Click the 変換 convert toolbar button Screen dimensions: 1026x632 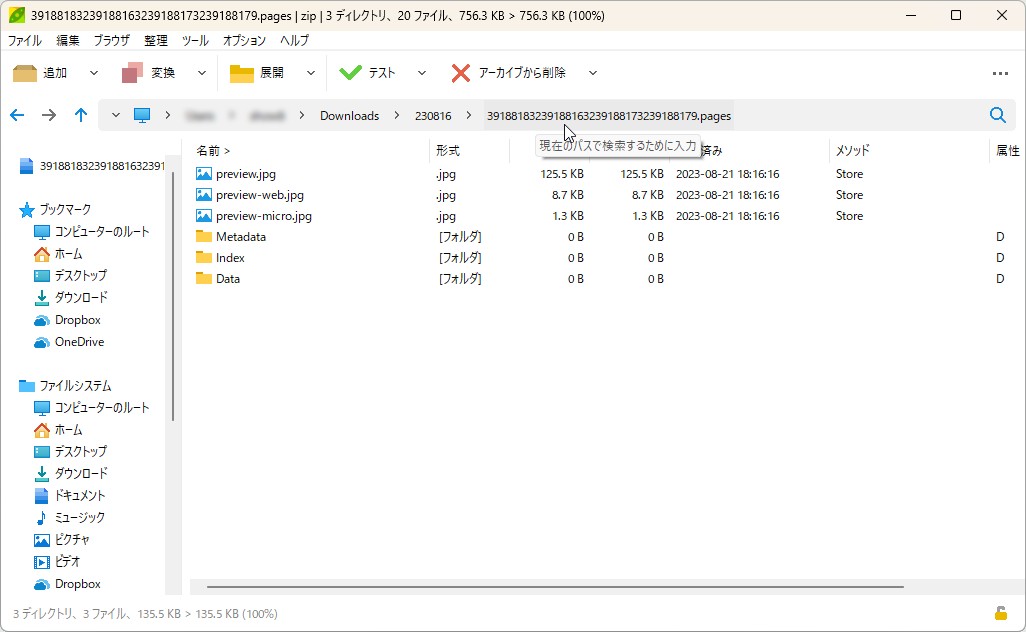point(149,73)
